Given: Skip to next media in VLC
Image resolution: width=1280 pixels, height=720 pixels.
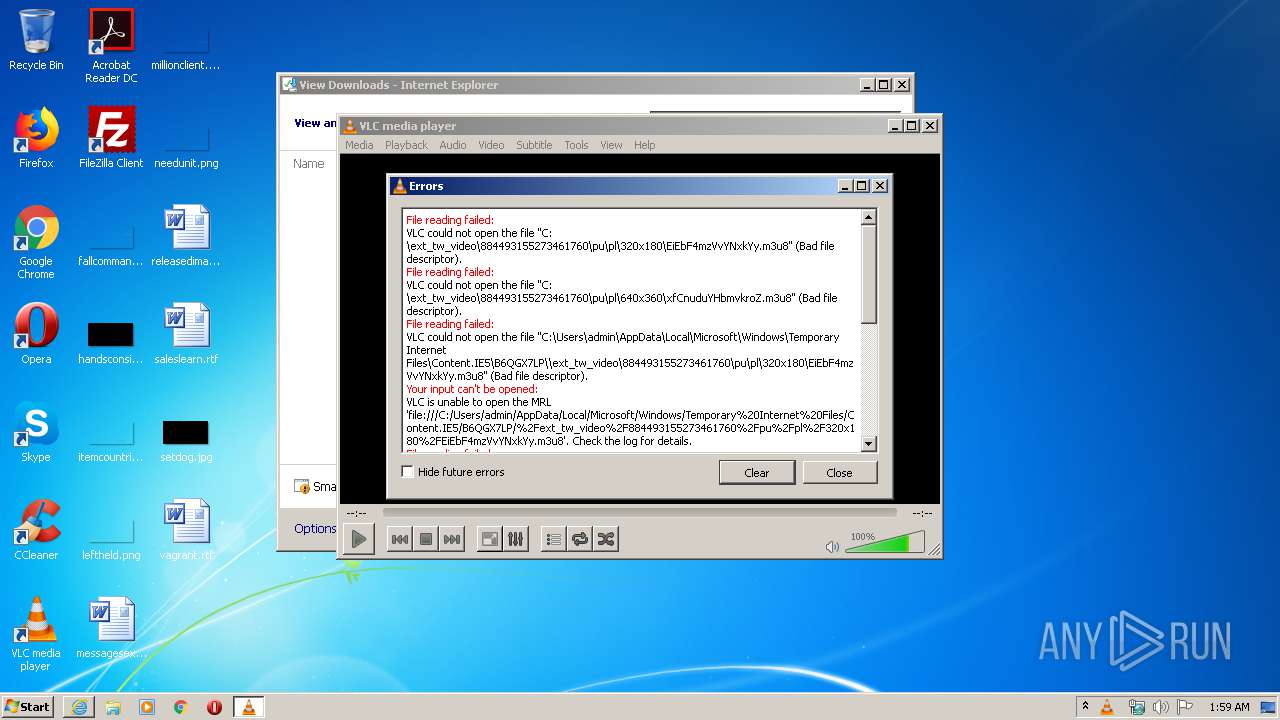Looking at the screenshot, I should pyautogui.click(x=452, y=539).
